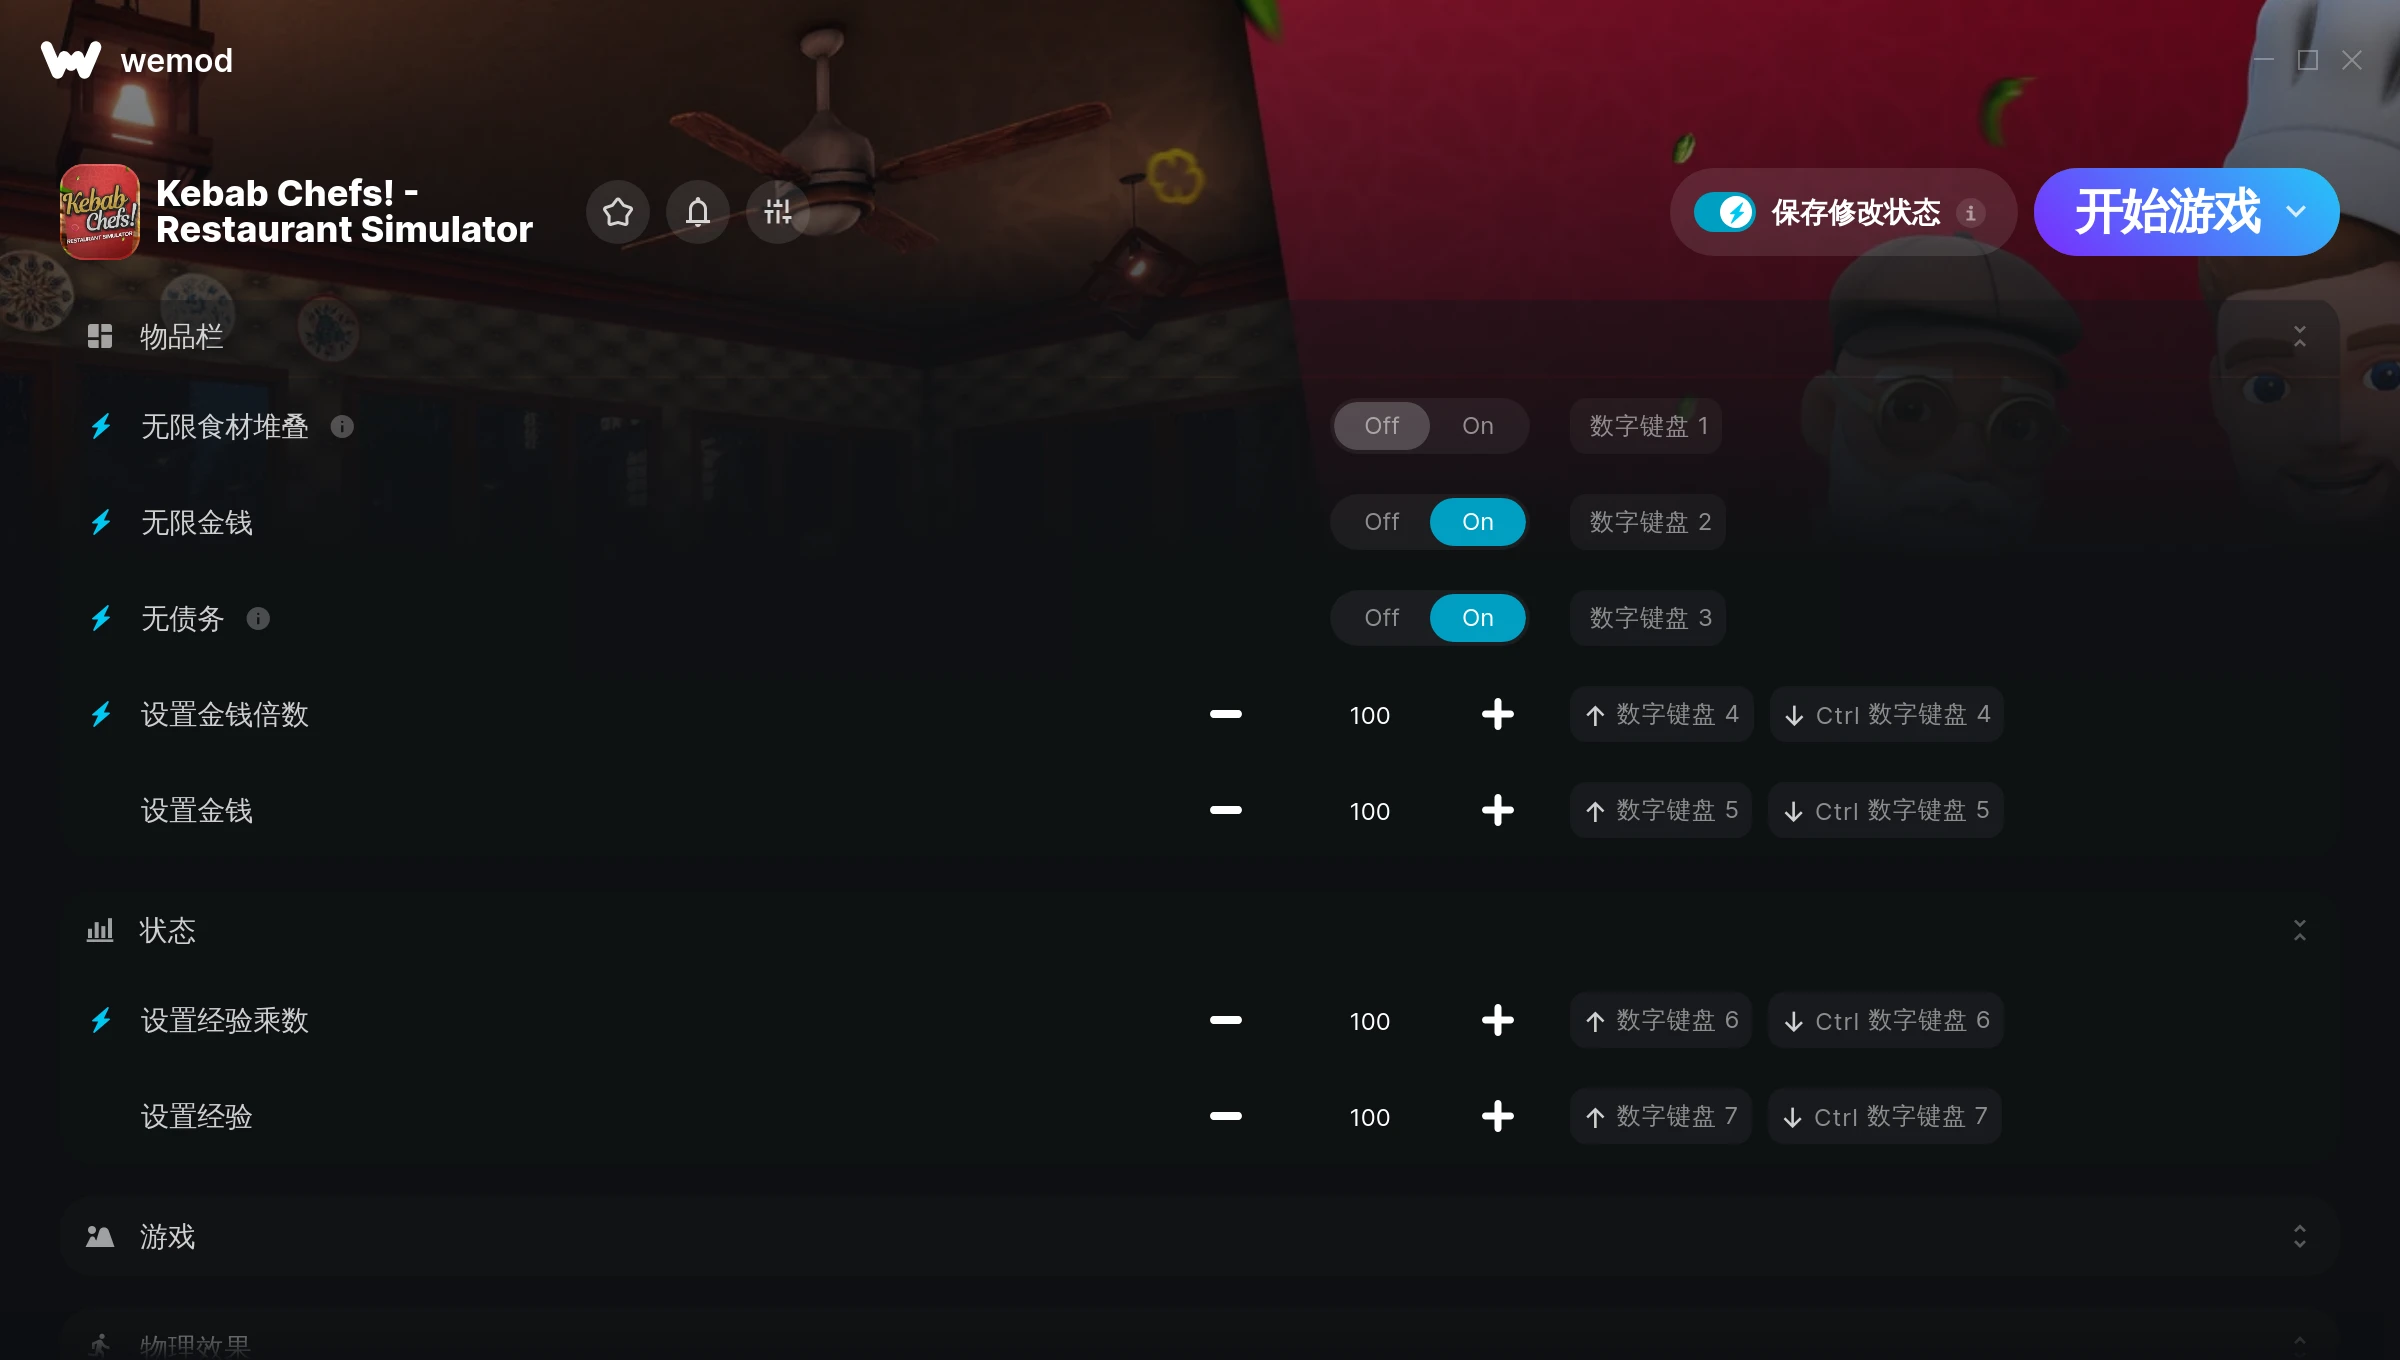Increase 设置经验 with plus icon
This screenshot has width=2400, height=1360.
[1497, 1116]
